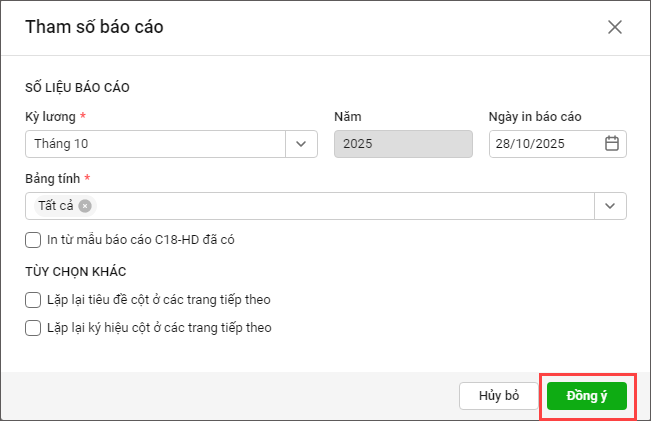Select the "Tất cả" chip label
This screenshot has width=651, height=421.
coord(56,206)
